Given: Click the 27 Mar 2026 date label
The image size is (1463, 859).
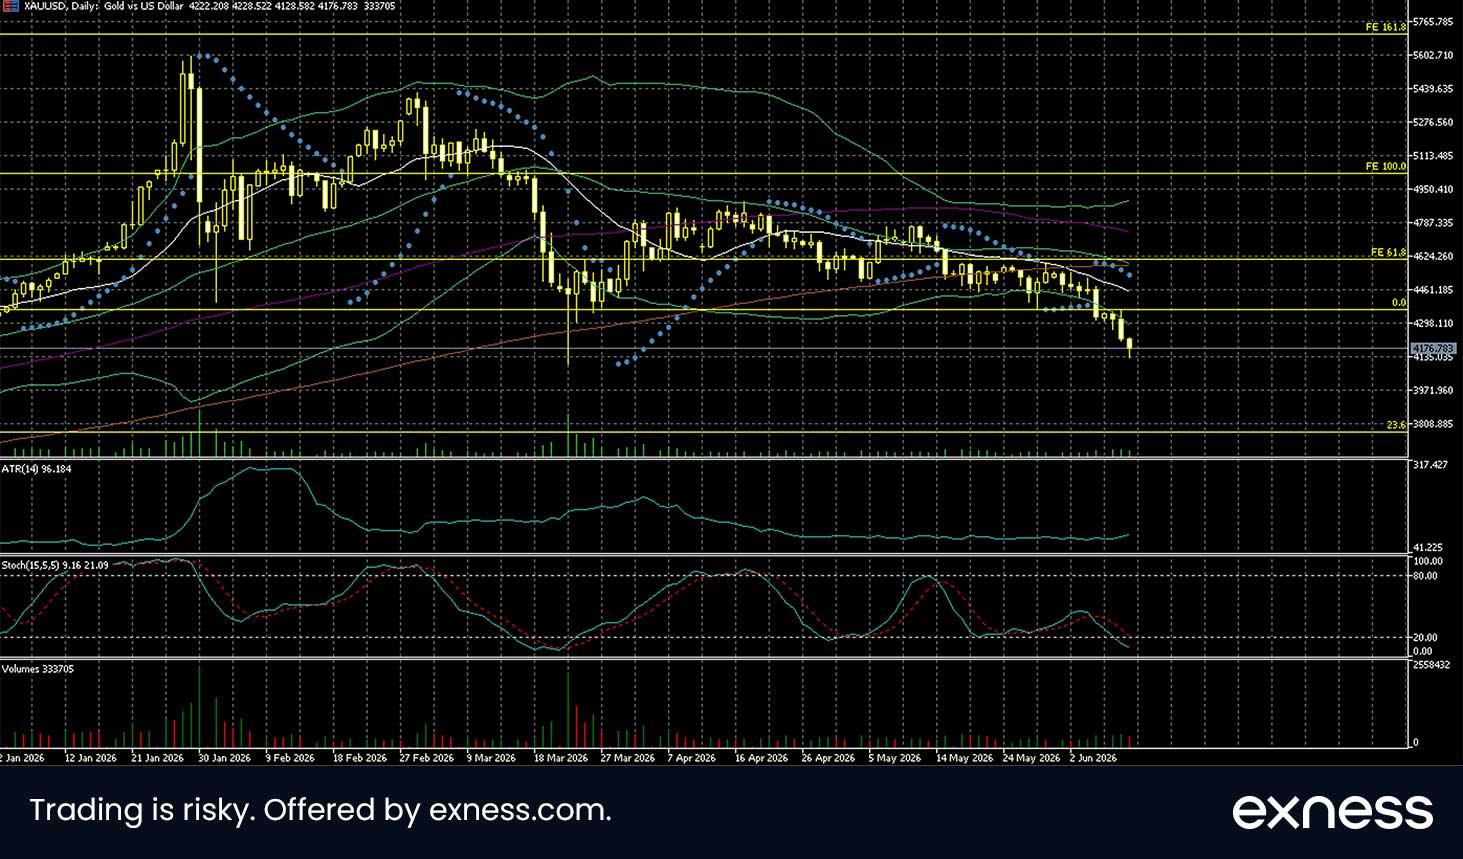Looking at the screenshot, I should [x=627, y=758].
